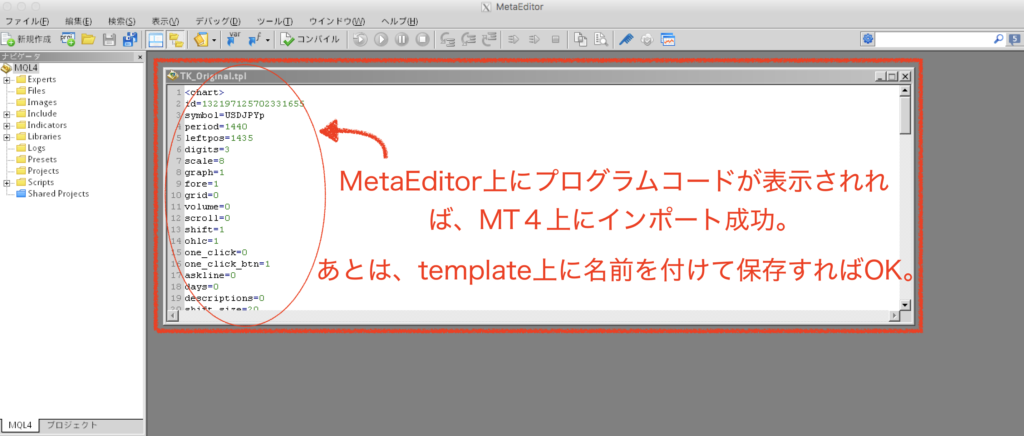Select the Shared Projects folder

(x=52, y=194)
